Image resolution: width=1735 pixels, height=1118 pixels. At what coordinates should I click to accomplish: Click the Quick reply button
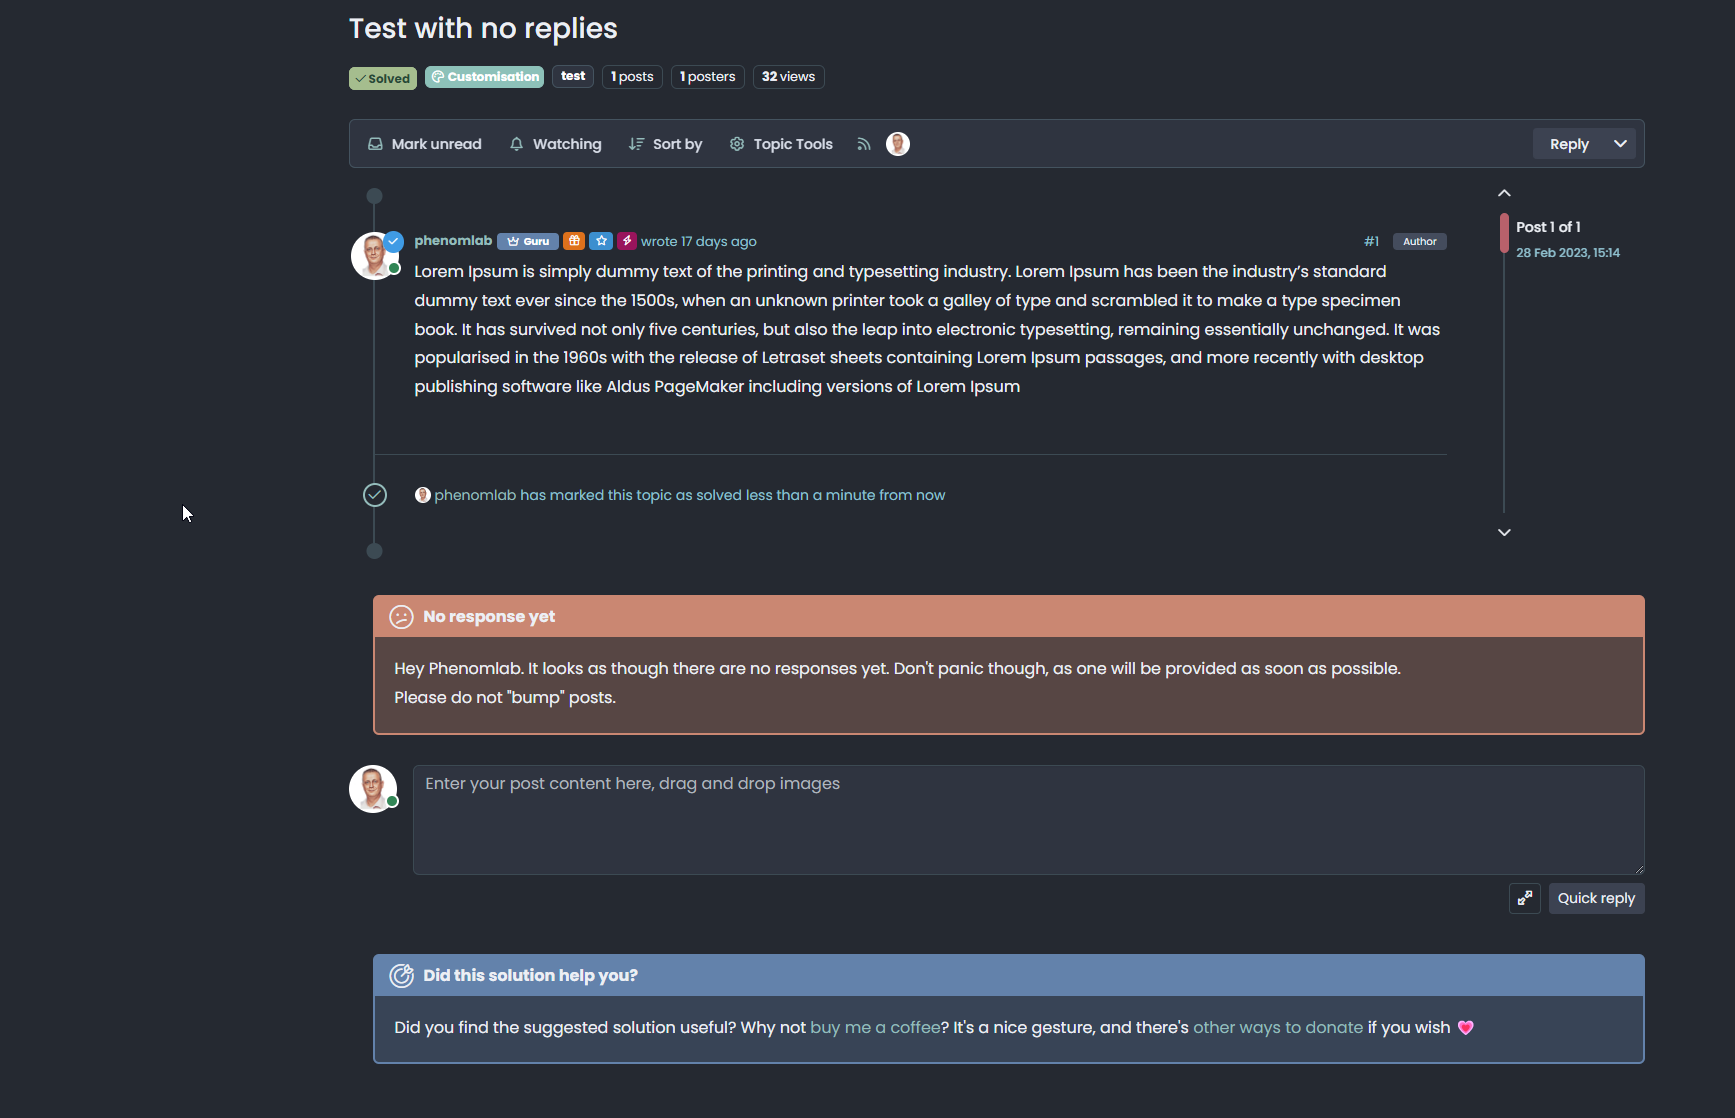click(1596, 898)
